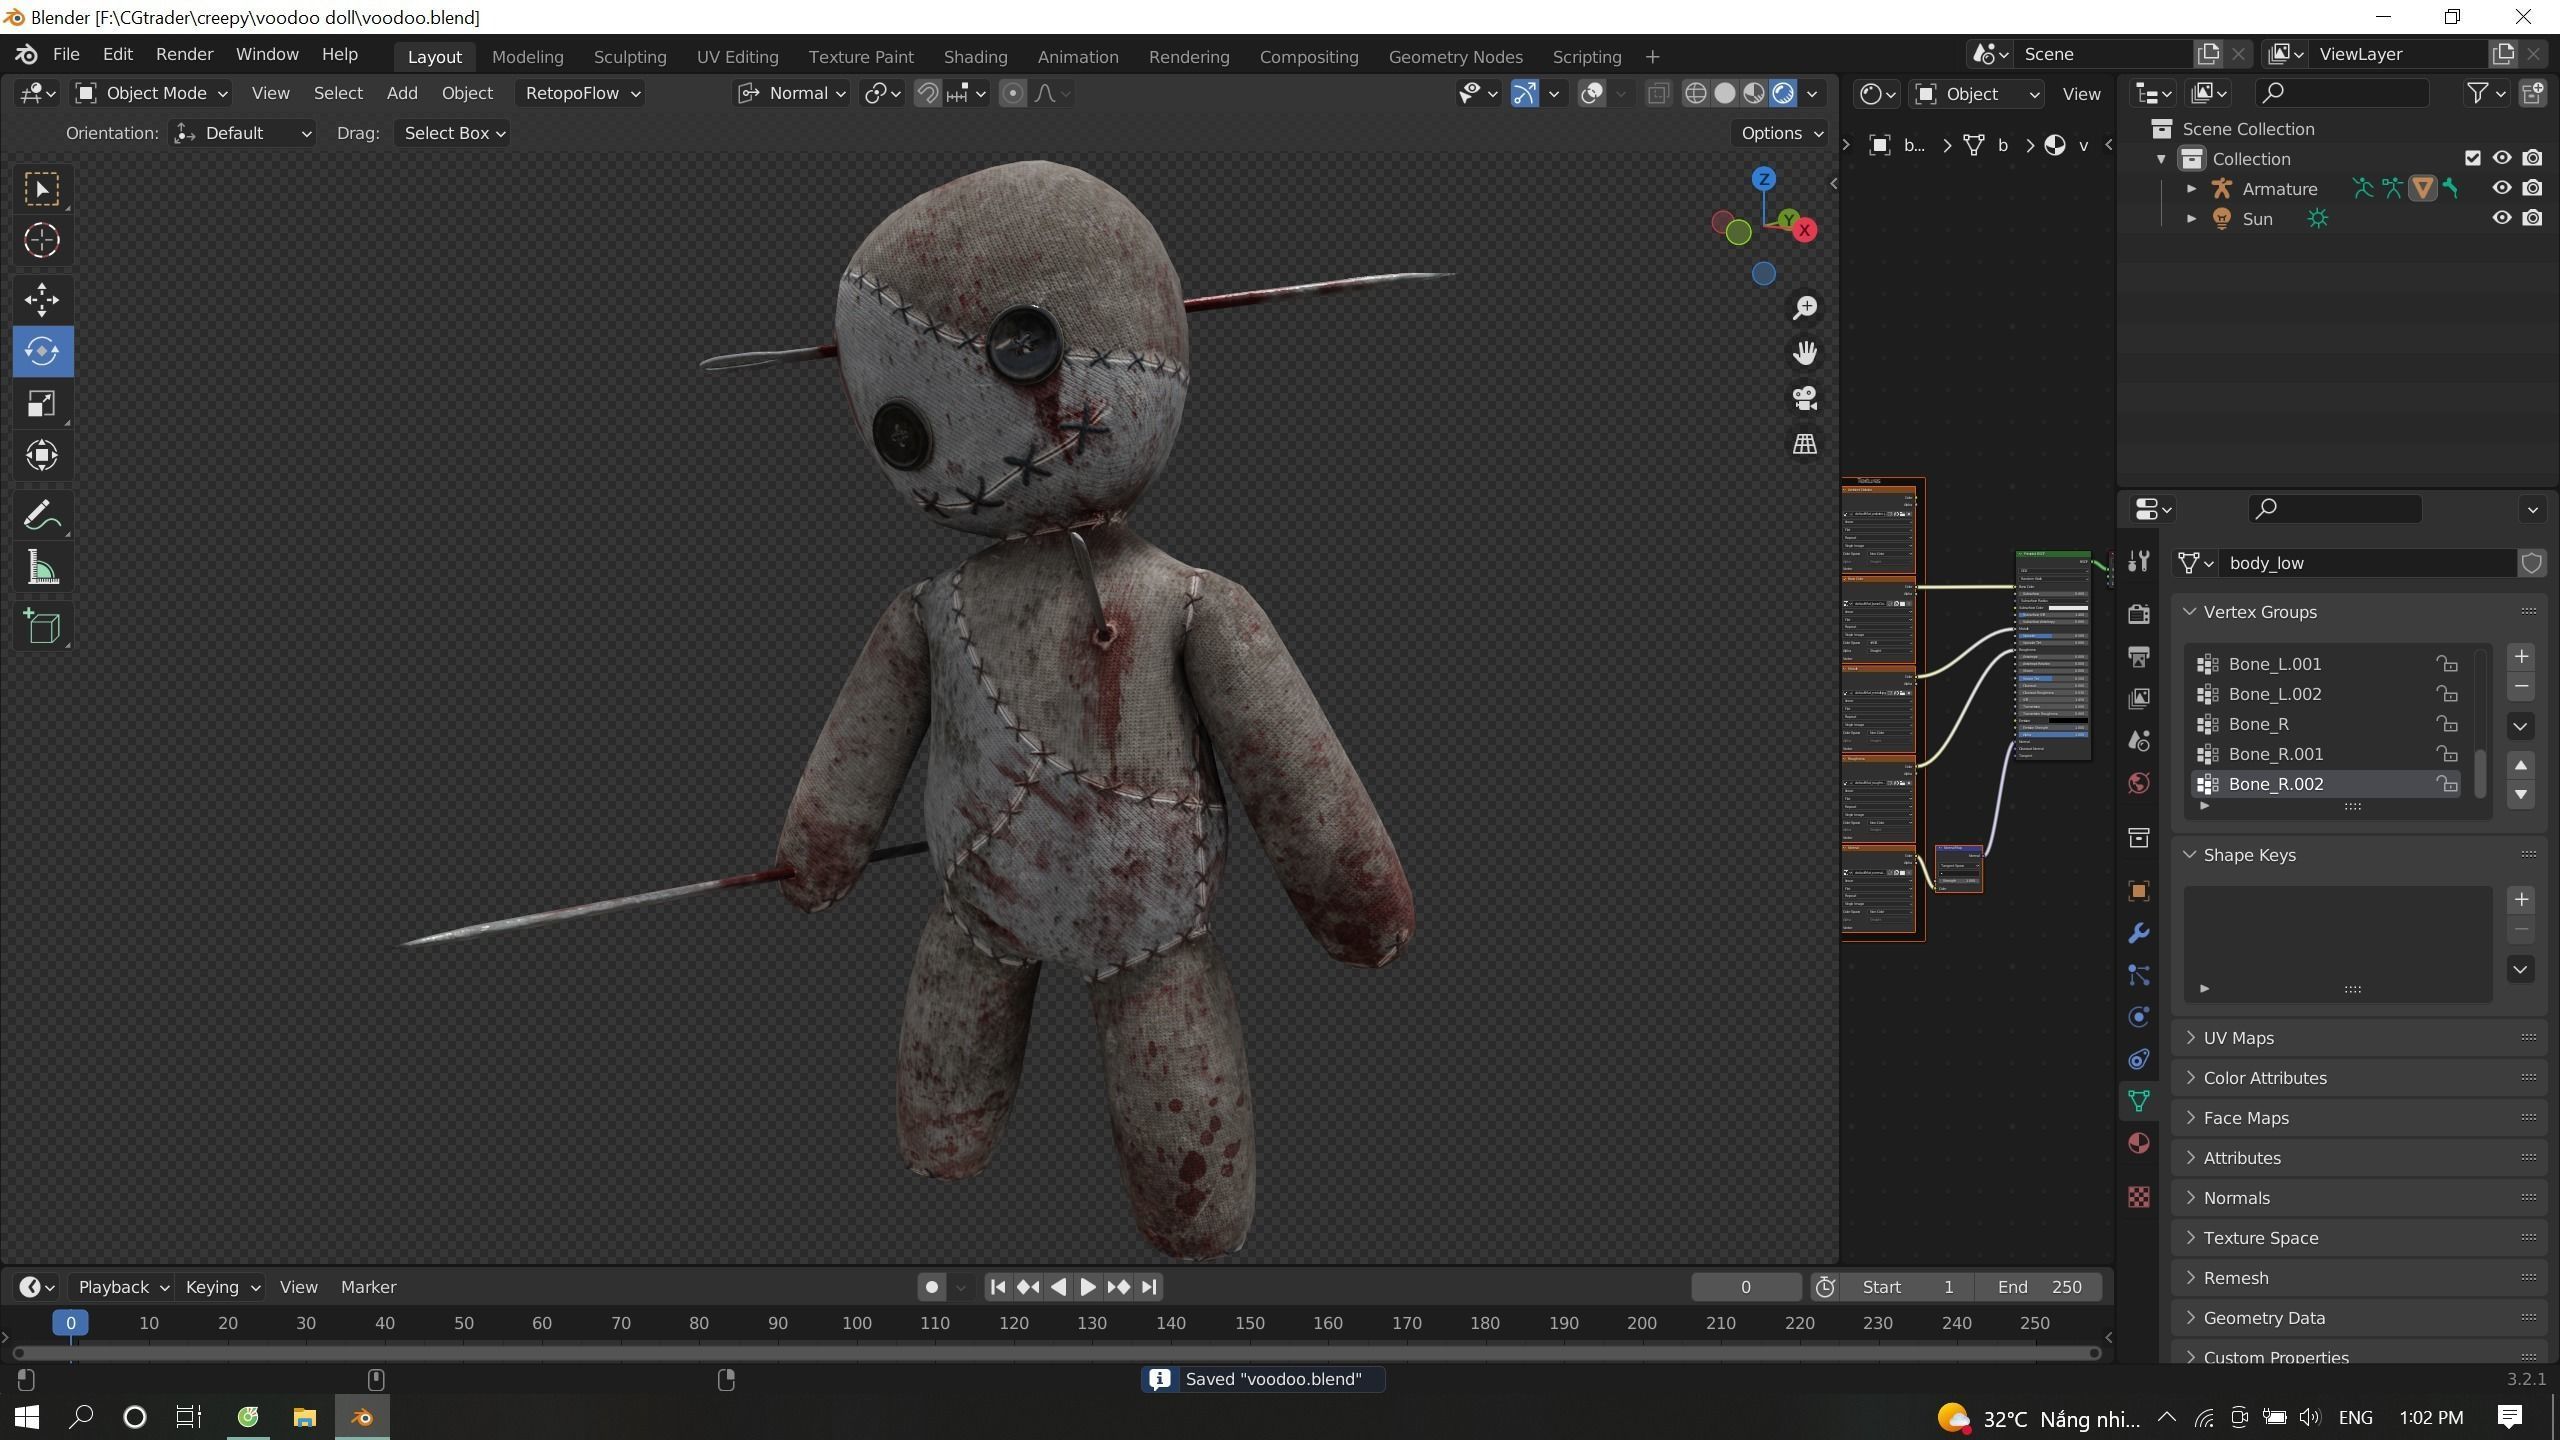This screenshot has height=1440, width=2560.
Task: Click the viewport zoom magnifier icon
Action: click(x=1805, y=308)
